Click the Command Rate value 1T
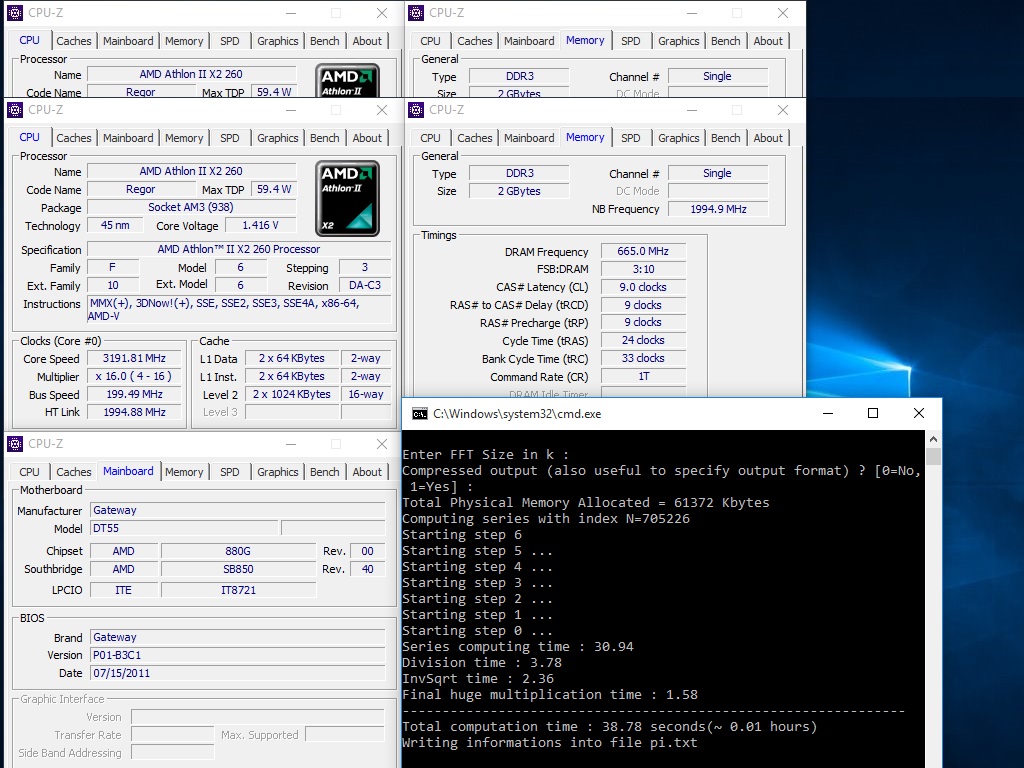 pyautogui.click(x=643, y=377)
